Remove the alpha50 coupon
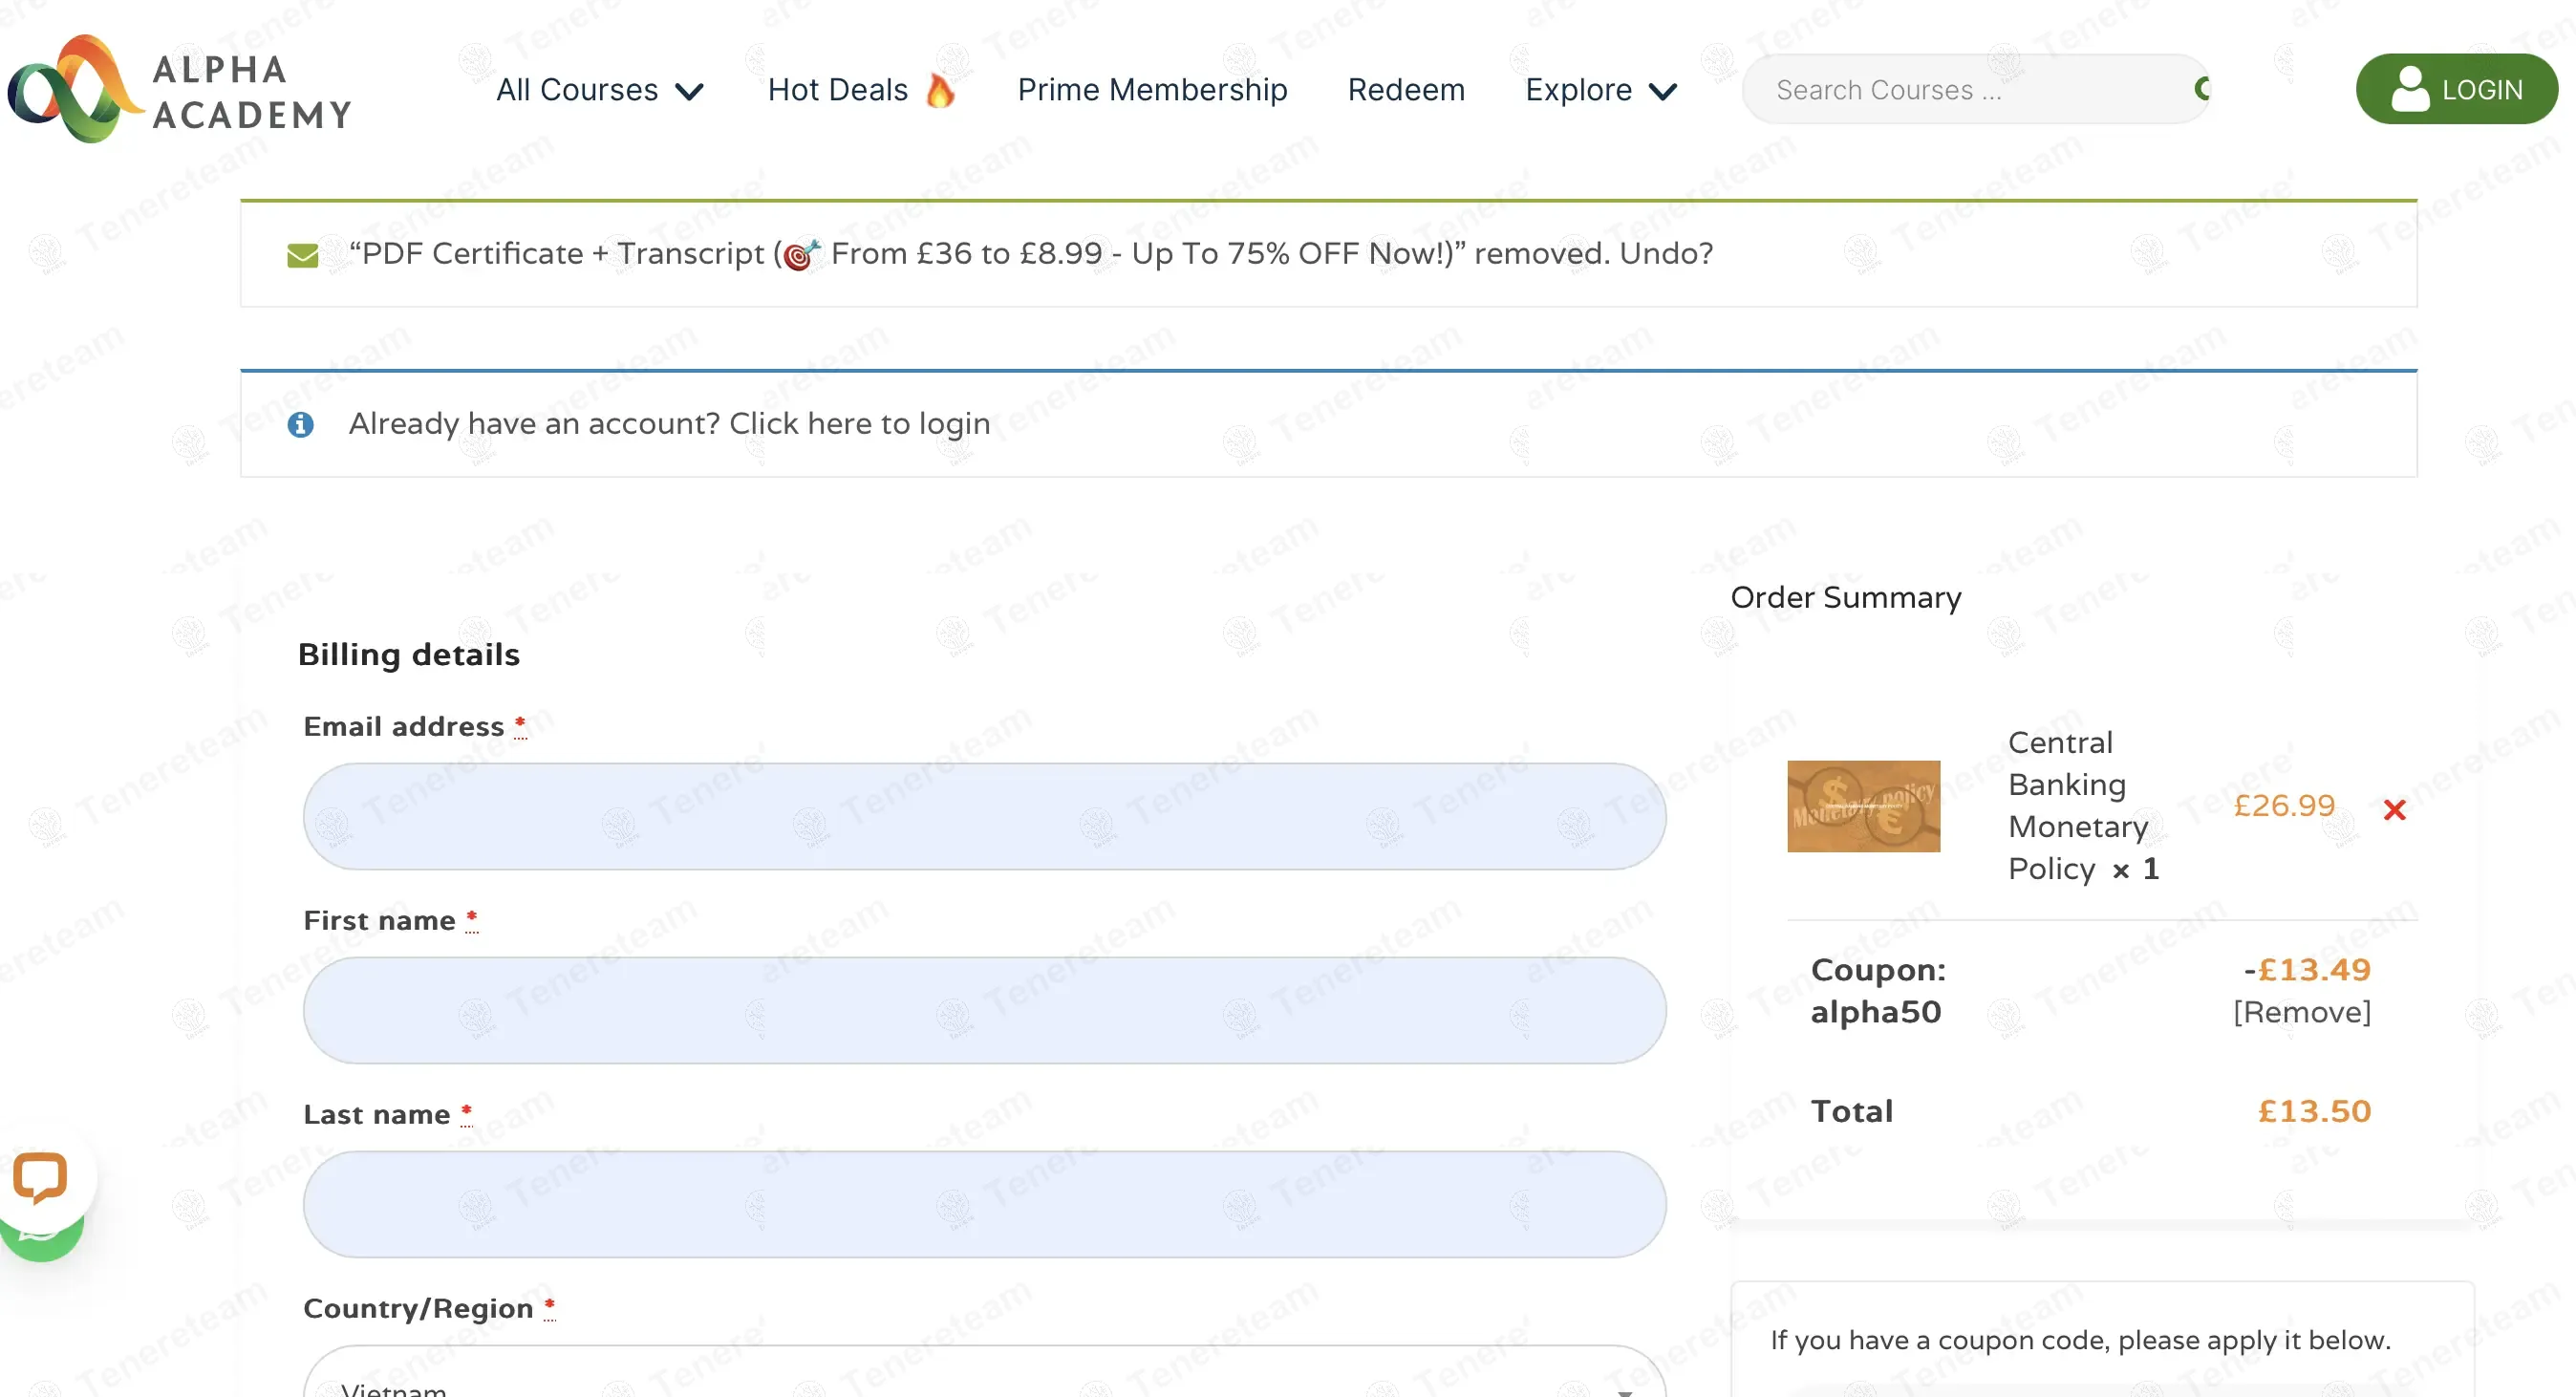This screenshot has width=2576, height=1397. pyautogui.click(x=2301, y=1012)
